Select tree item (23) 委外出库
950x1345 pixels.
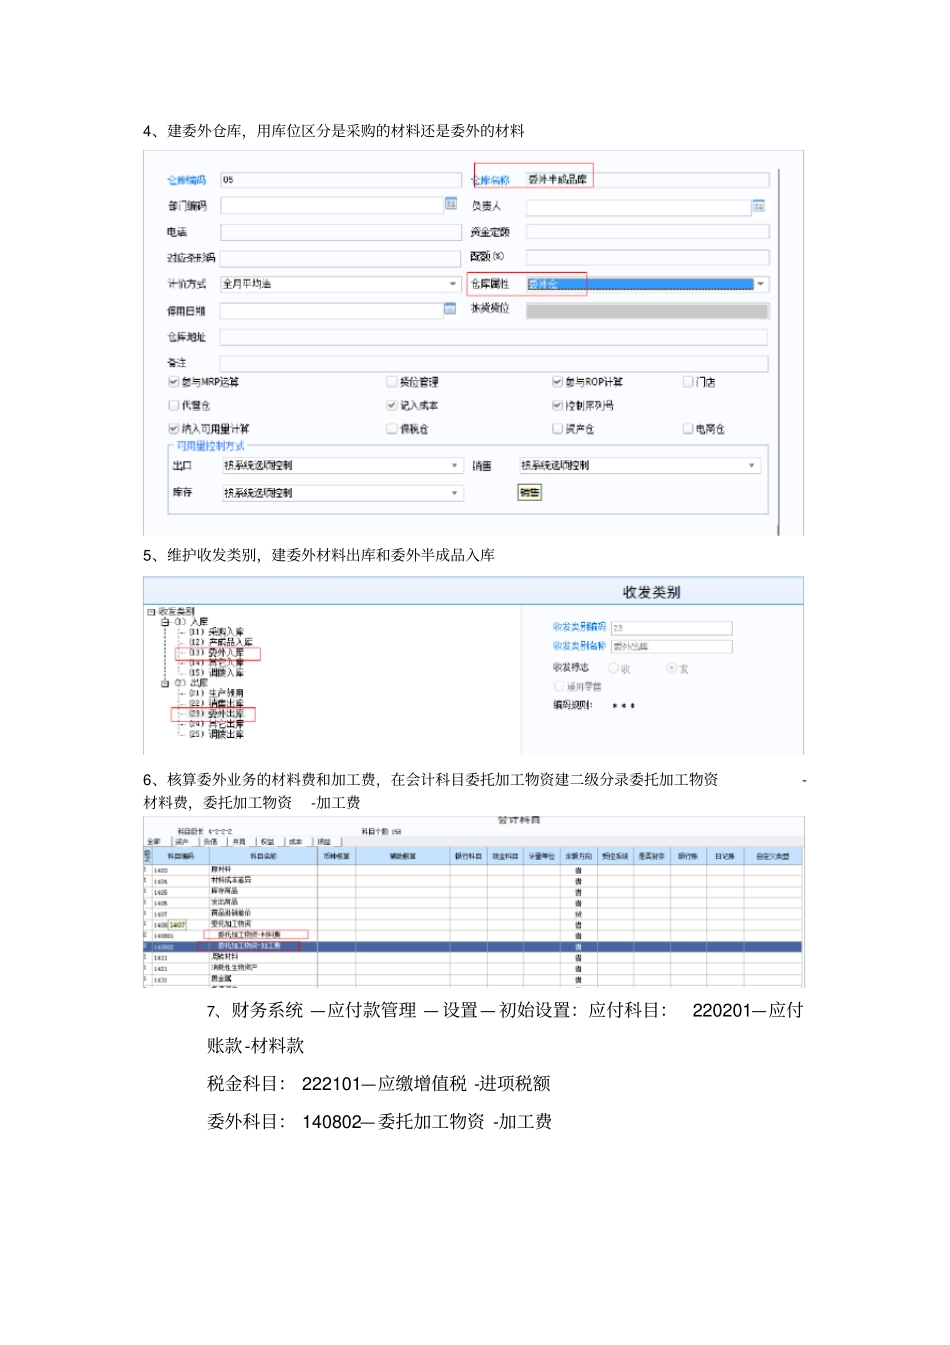(216, 714)
